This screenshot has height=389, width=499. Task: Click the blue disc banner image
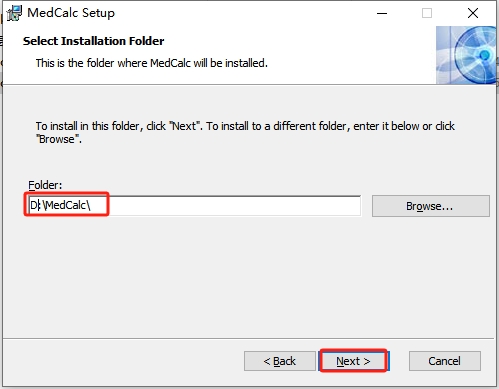click(466, 55)
